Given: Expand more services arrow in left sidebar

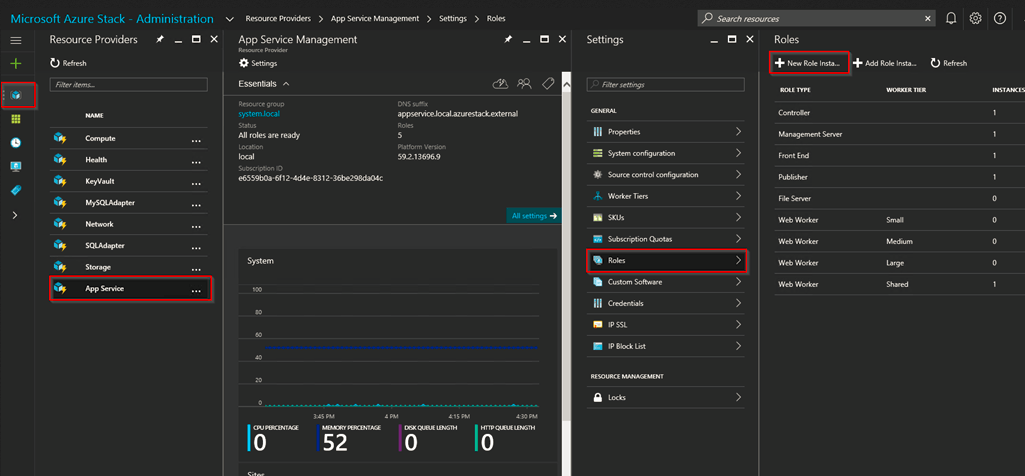Looking at the screenshot, I should (16, 214).
